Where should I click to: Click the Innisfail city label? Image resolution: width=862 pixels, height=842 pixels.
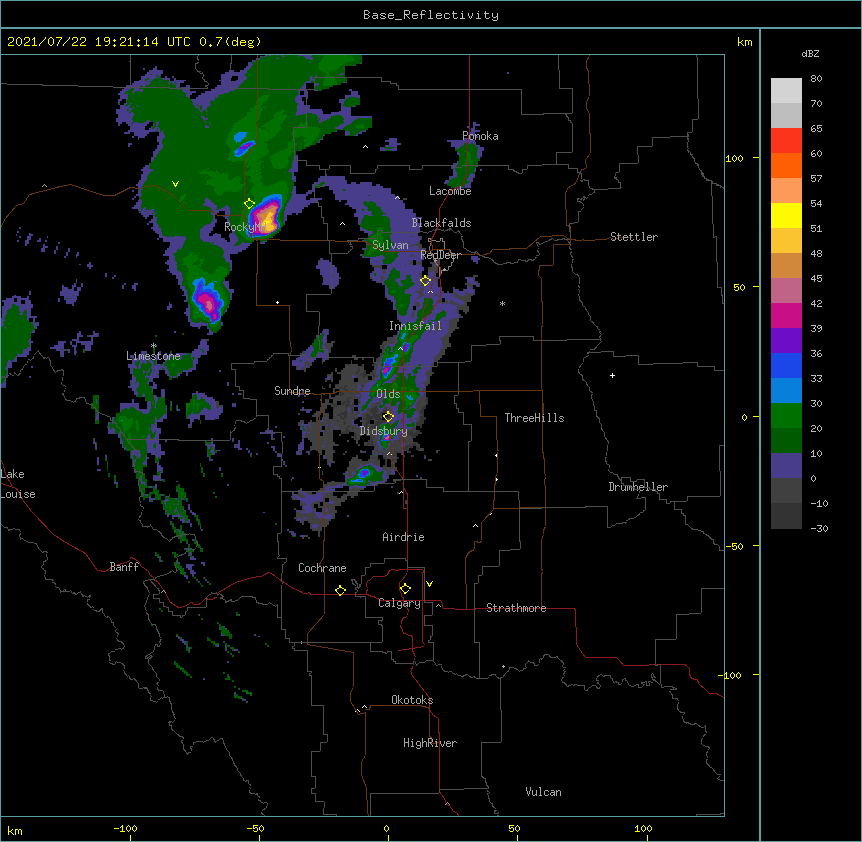pos(415,326)
